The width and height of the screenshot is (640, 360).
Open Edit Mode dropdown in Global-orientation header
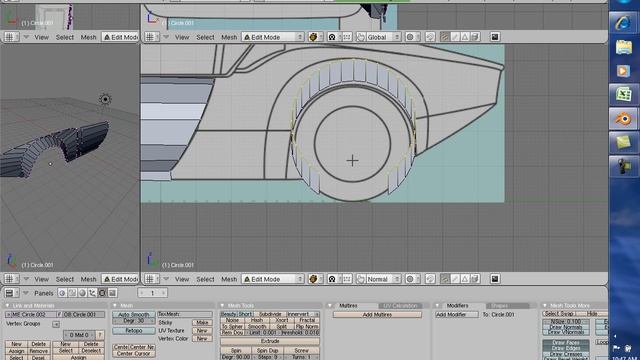coord(273,37)
